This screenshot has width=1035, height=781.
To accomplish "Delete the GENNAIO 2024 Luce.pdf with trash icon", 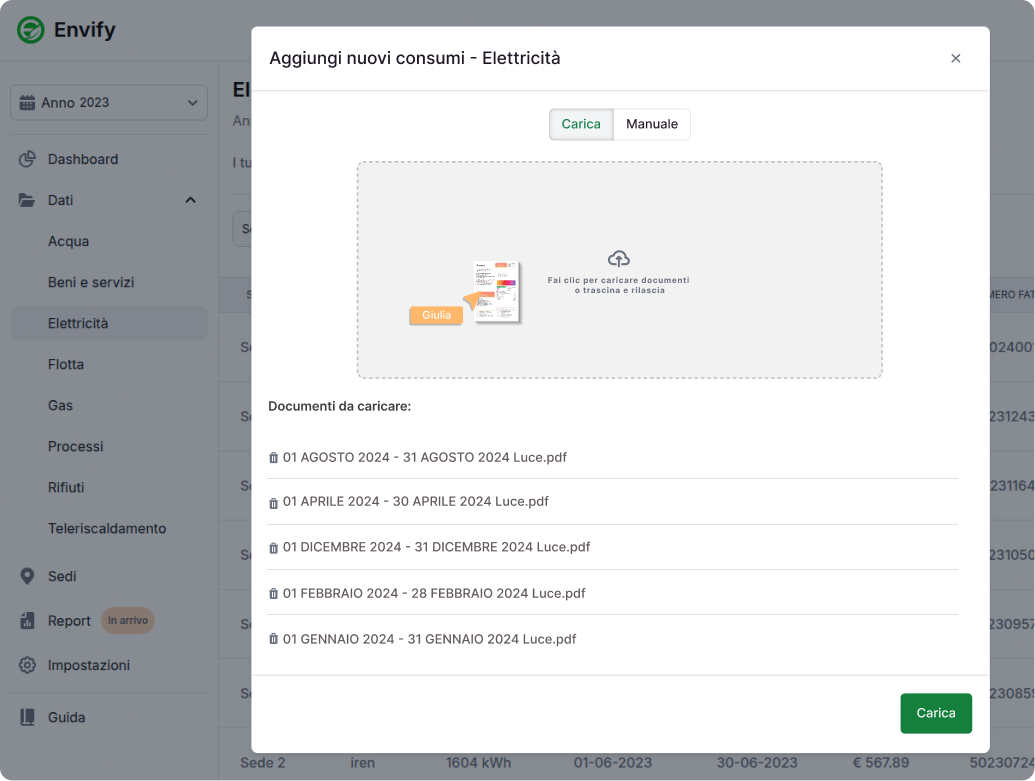I will click(273, 638).
